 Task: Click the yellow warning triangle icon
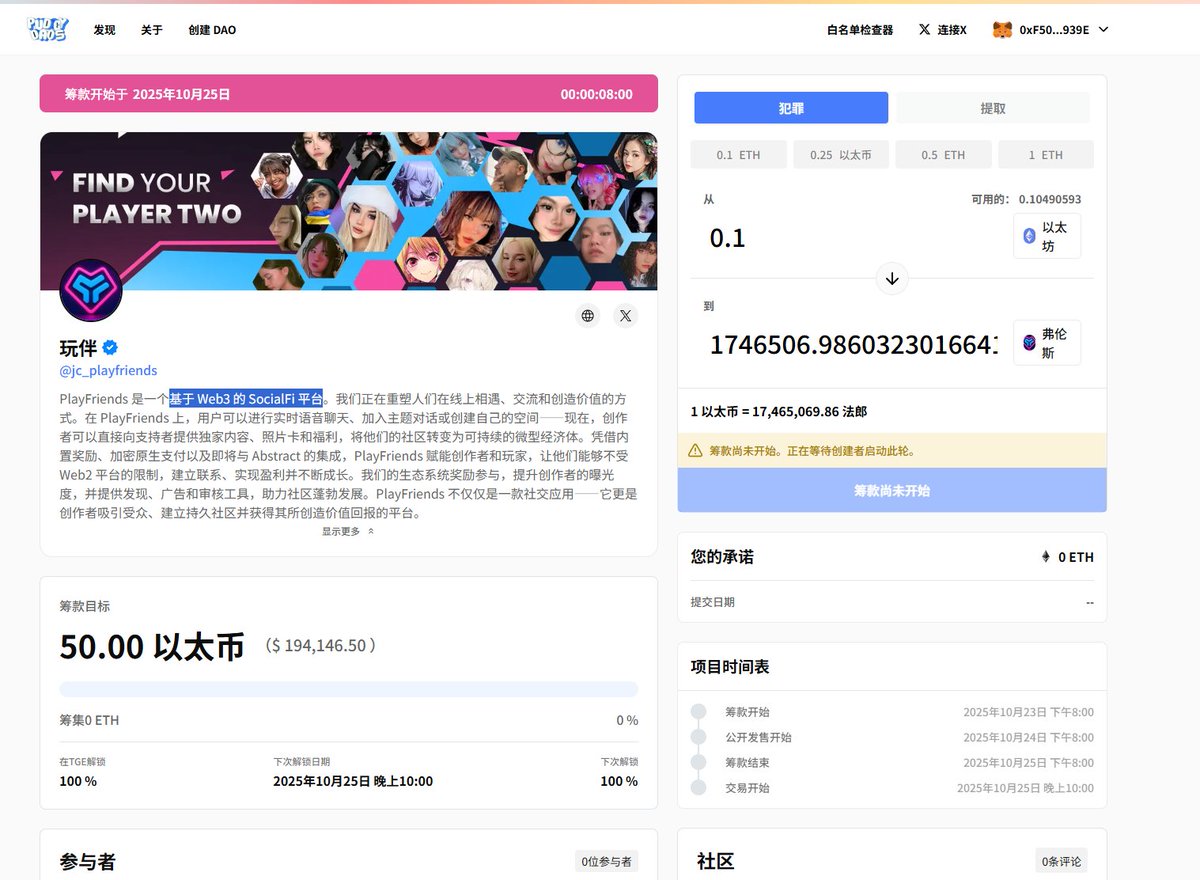tap(695, 451)
